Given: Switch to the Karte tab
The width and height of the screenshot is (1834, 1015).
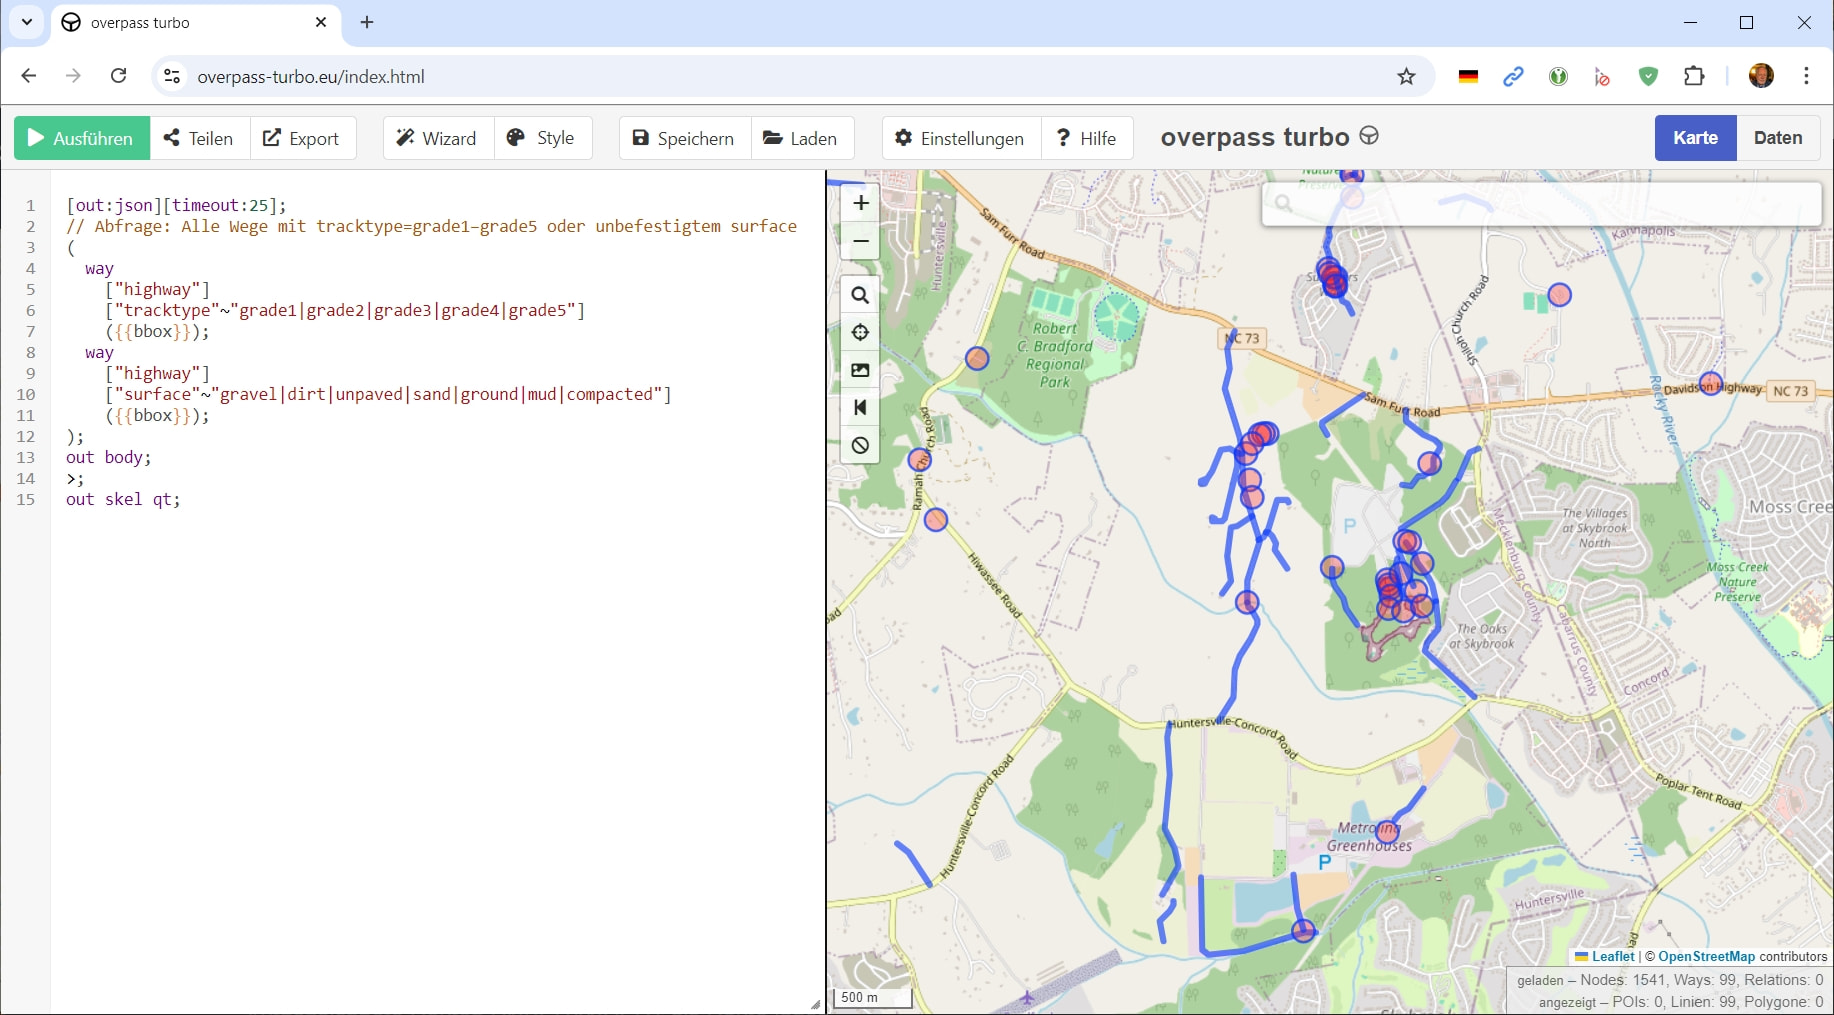Looking at the screenshot, I should coord(1695,138).
